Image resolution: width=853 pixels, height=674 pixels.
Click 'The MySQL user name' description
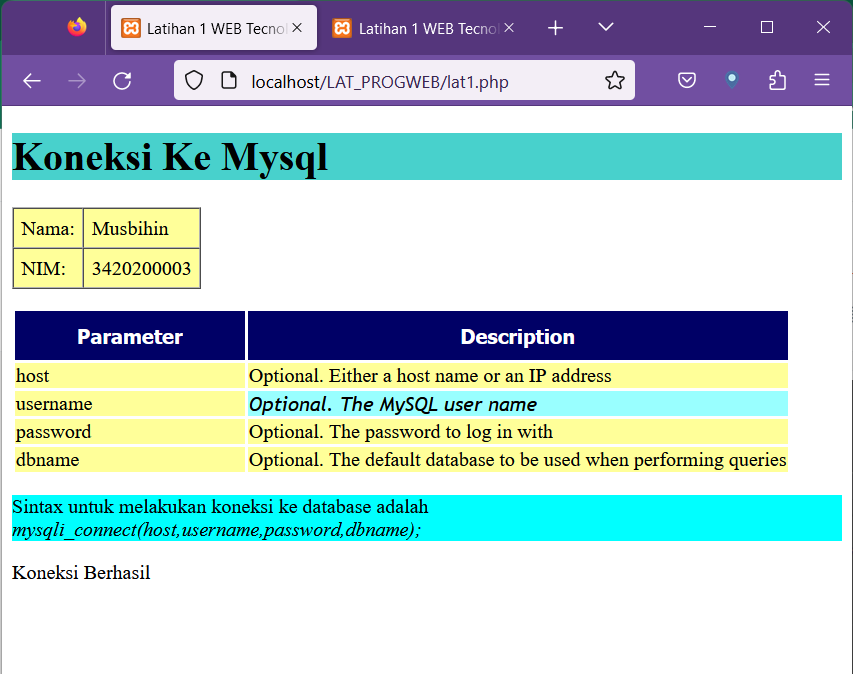pyautogui.click(x=518, y=404)
